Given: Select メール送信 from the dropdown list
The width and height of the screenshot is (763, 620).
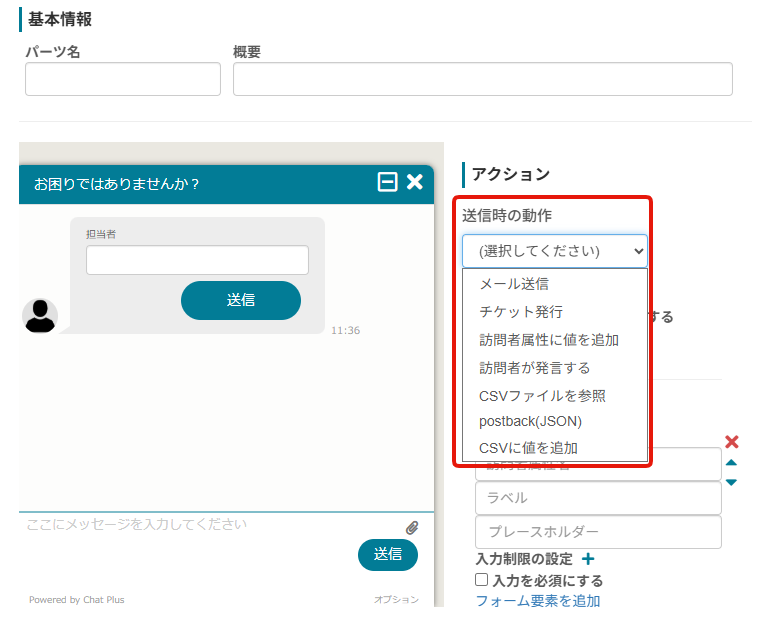Looking at the screenshot, I should pyautogui.click(x=514, y=284).
